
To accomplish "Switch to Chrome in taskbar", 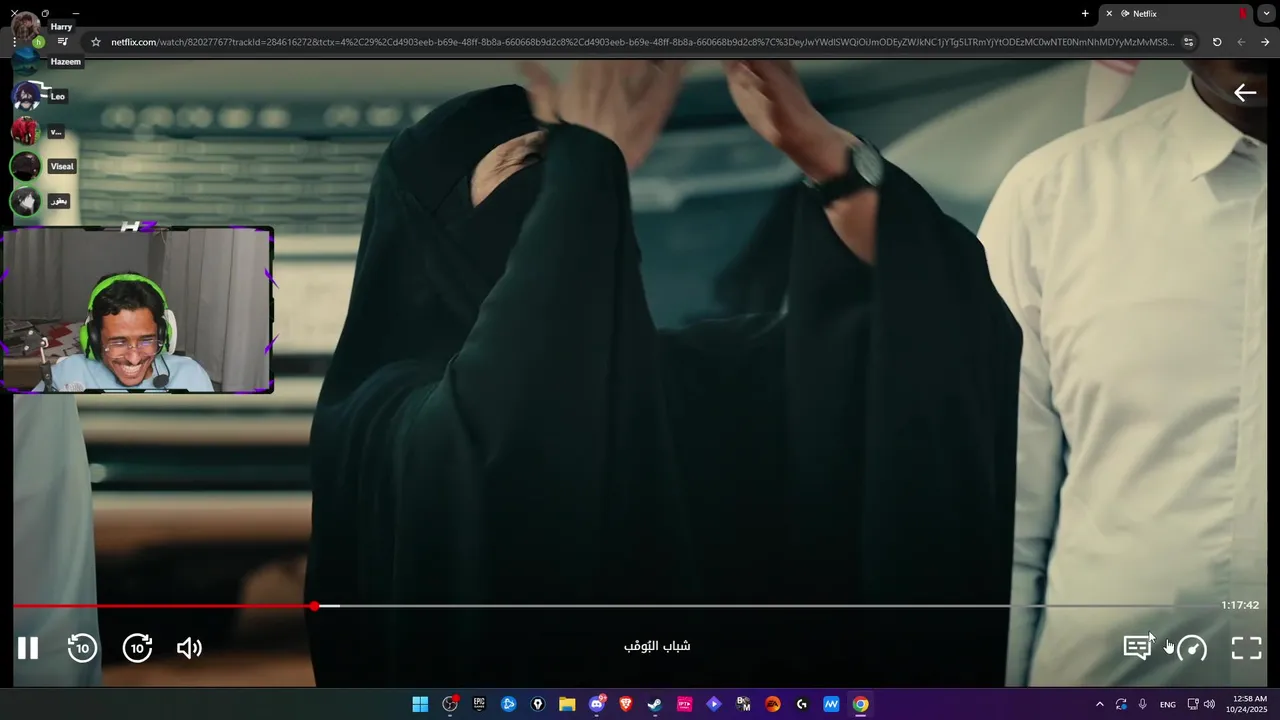I will point(861,704).
